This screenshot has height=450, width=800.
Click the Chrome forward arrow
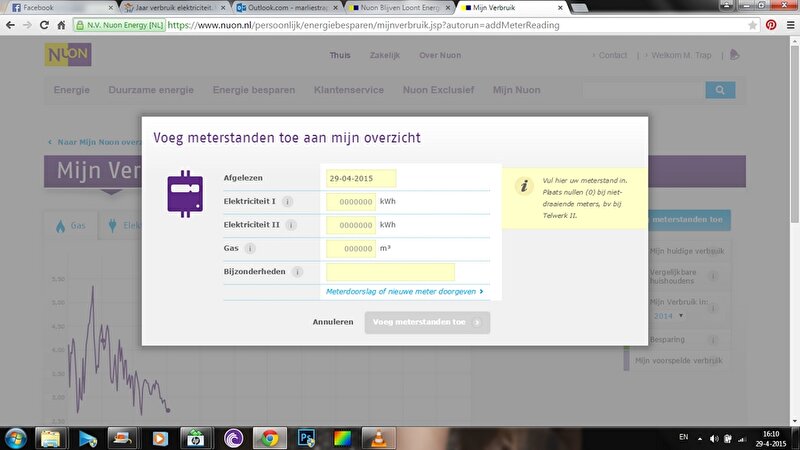(x=28, y=25)
